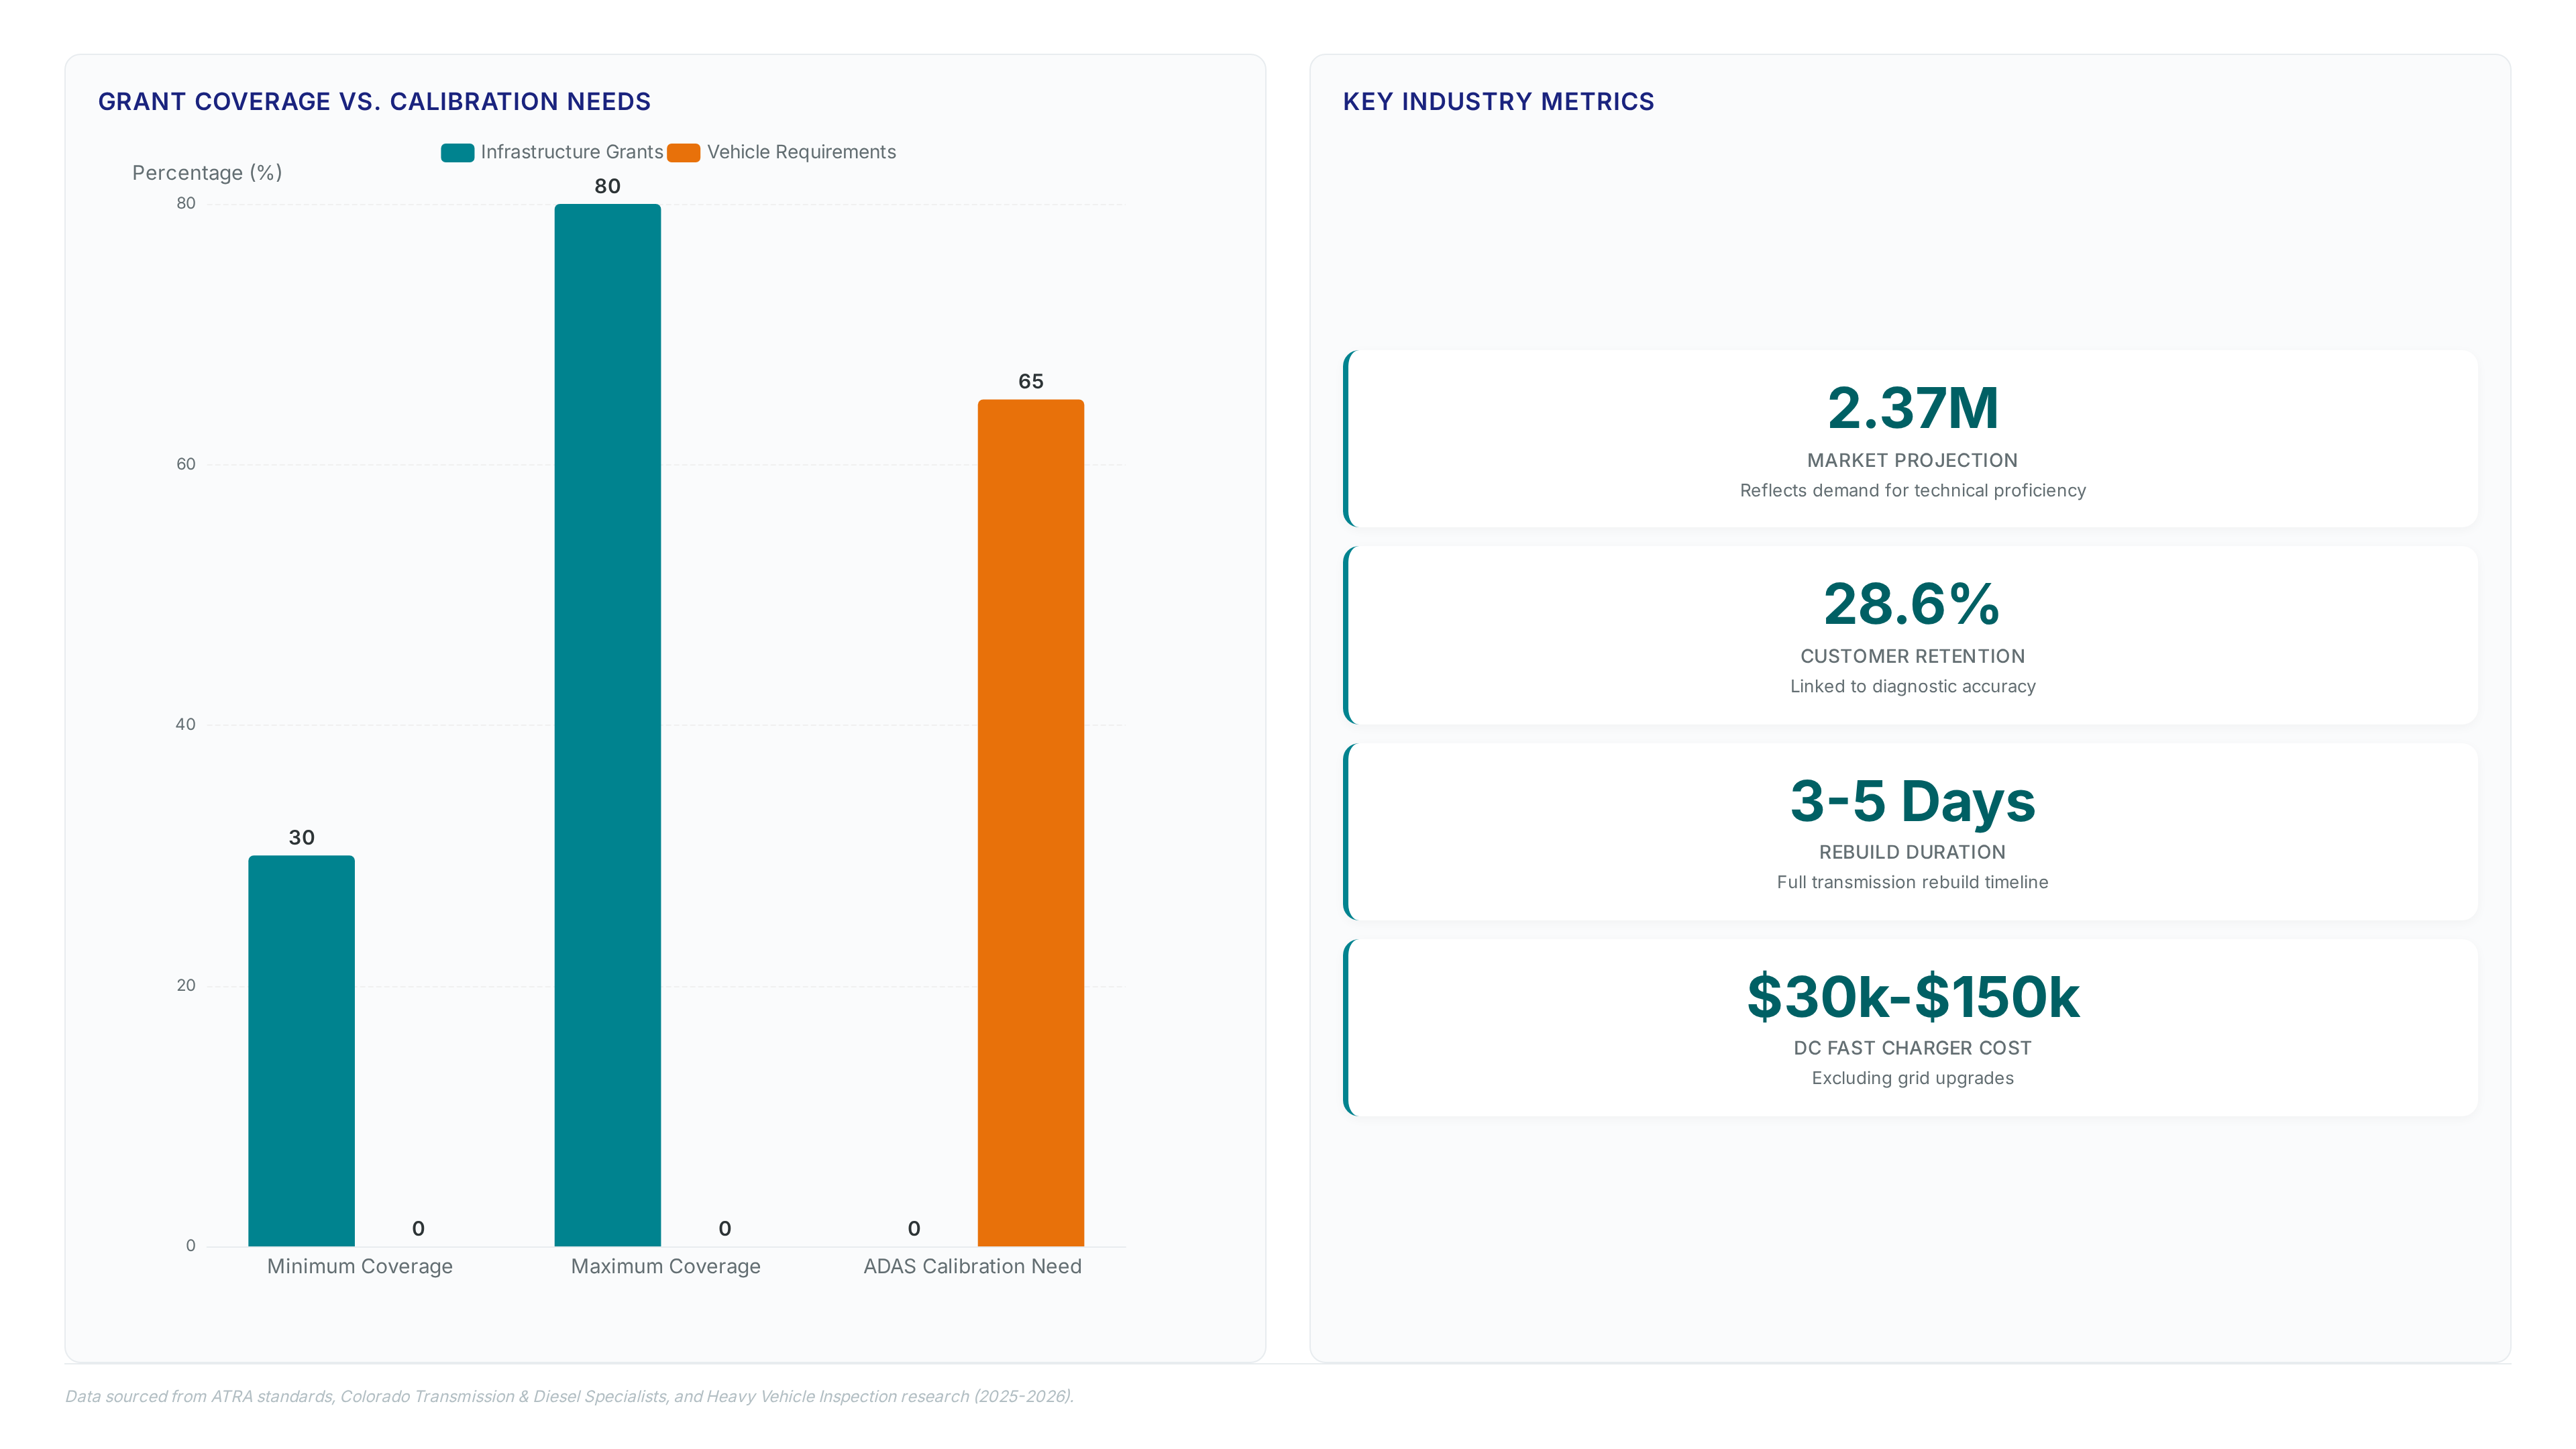The image size is (2576, 1449).
Task: Click the '0' data label in Minimum Coverage group
Action: [418, 1228]
